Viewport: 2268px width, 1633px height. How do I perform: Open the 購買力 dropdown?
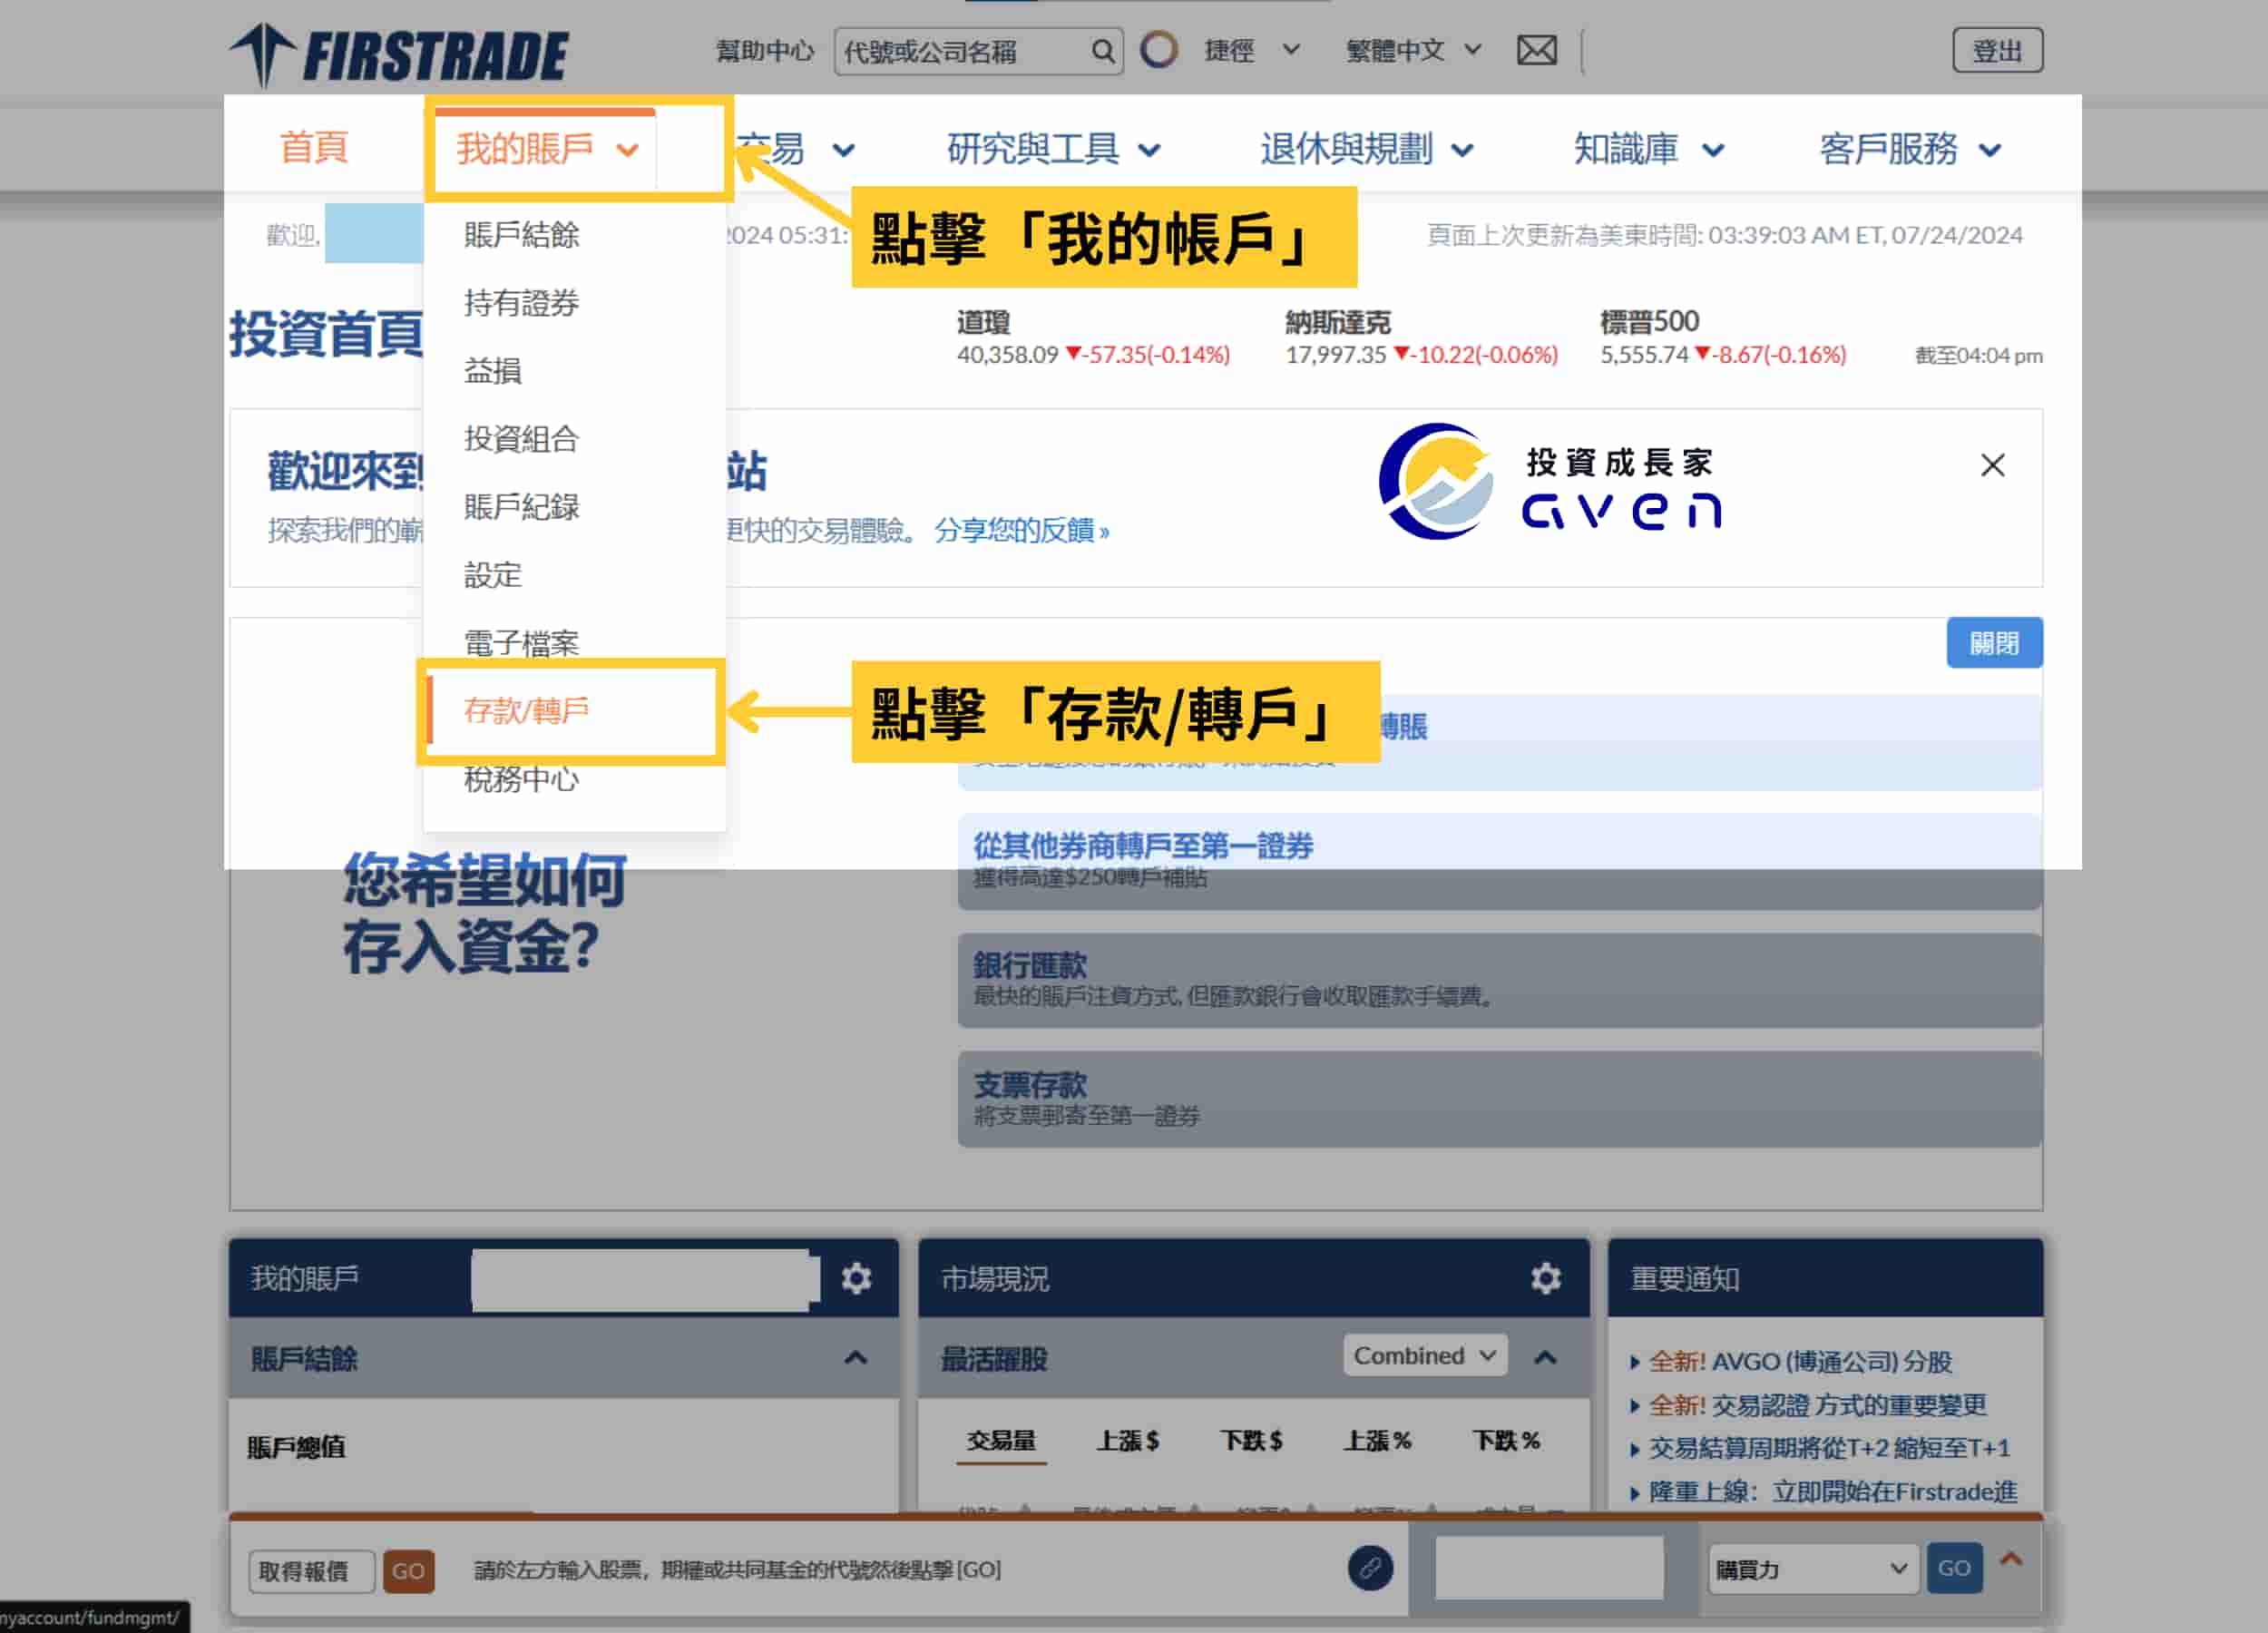(x=1810, y=1569)
